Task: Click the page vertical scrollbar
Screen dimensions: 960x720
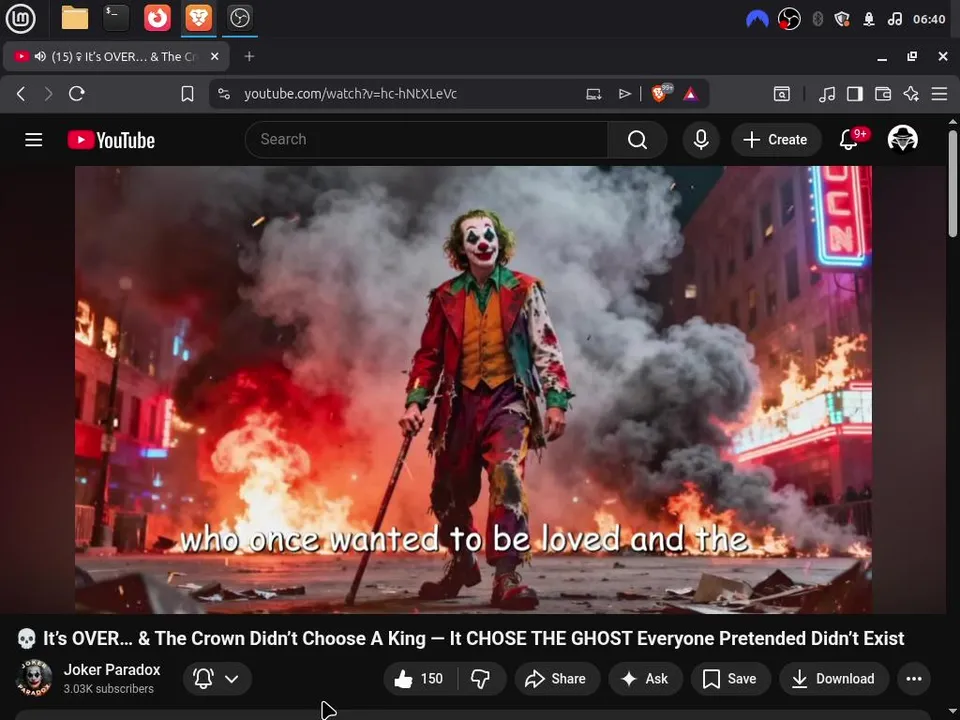Action: point(953,182)
